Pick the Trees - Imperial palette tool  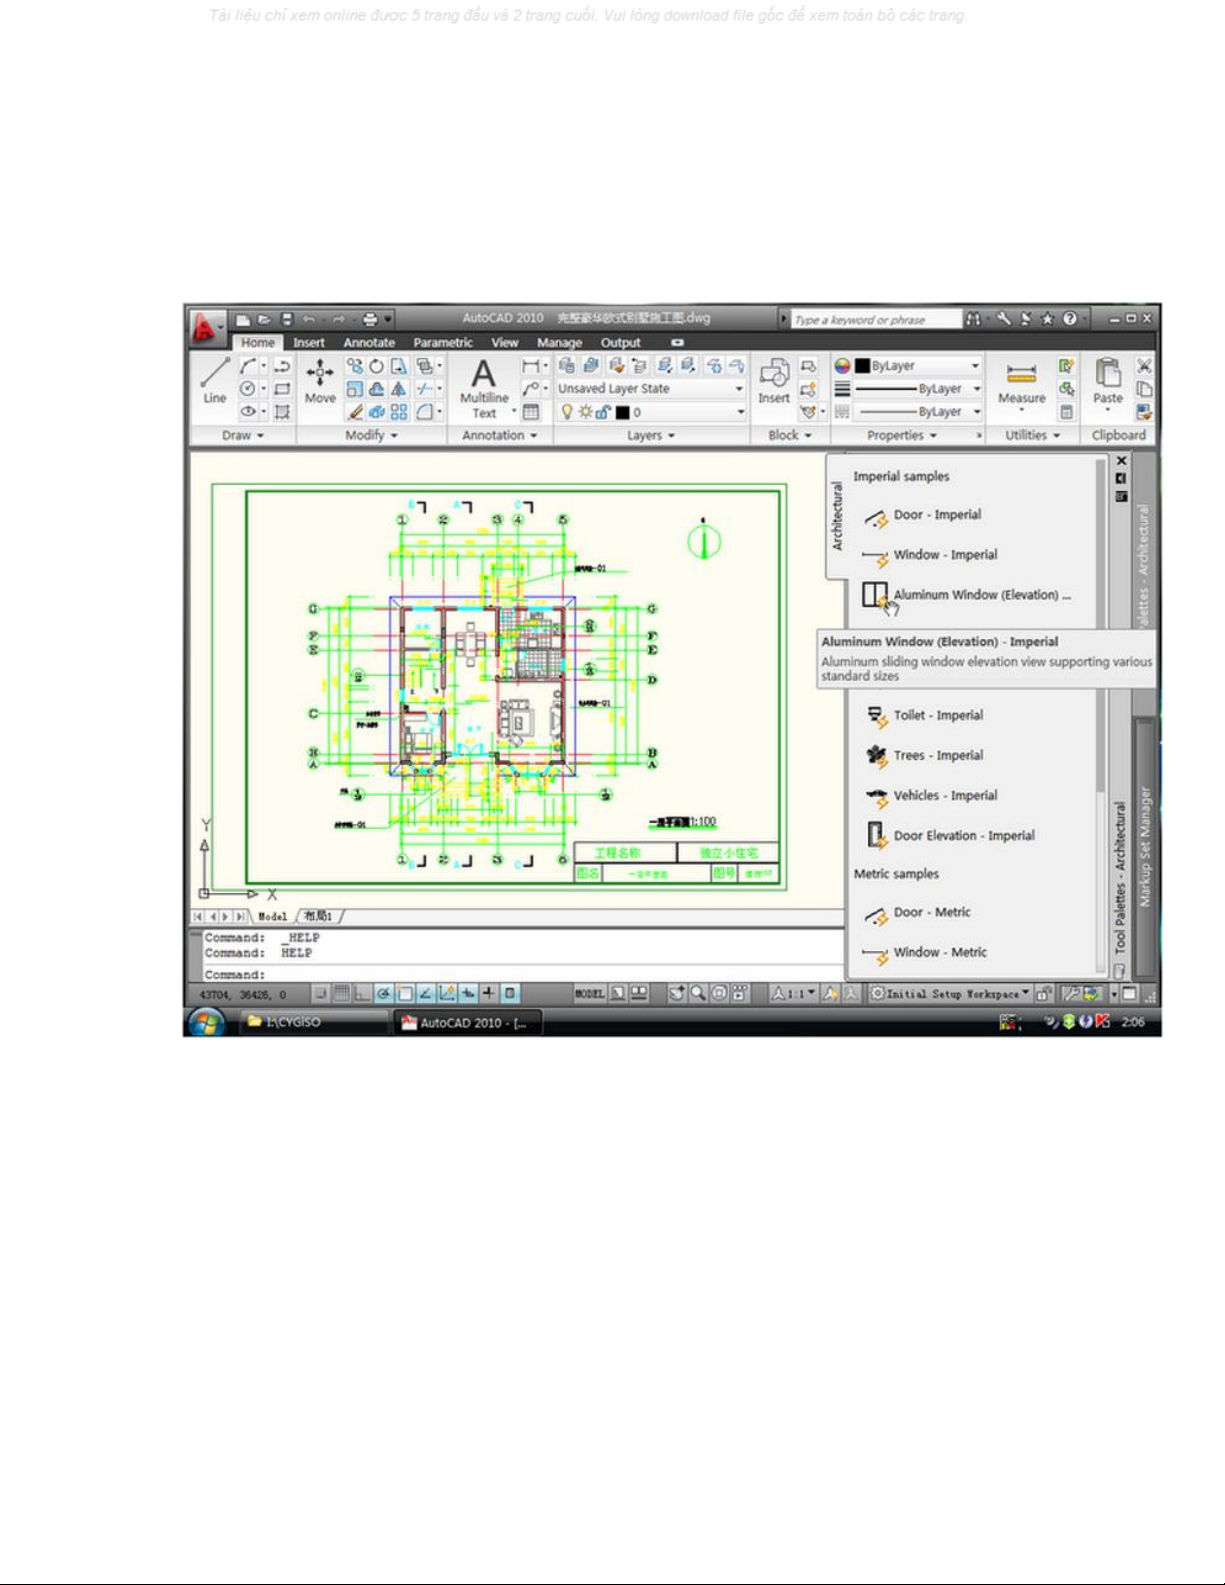point(938,756)
